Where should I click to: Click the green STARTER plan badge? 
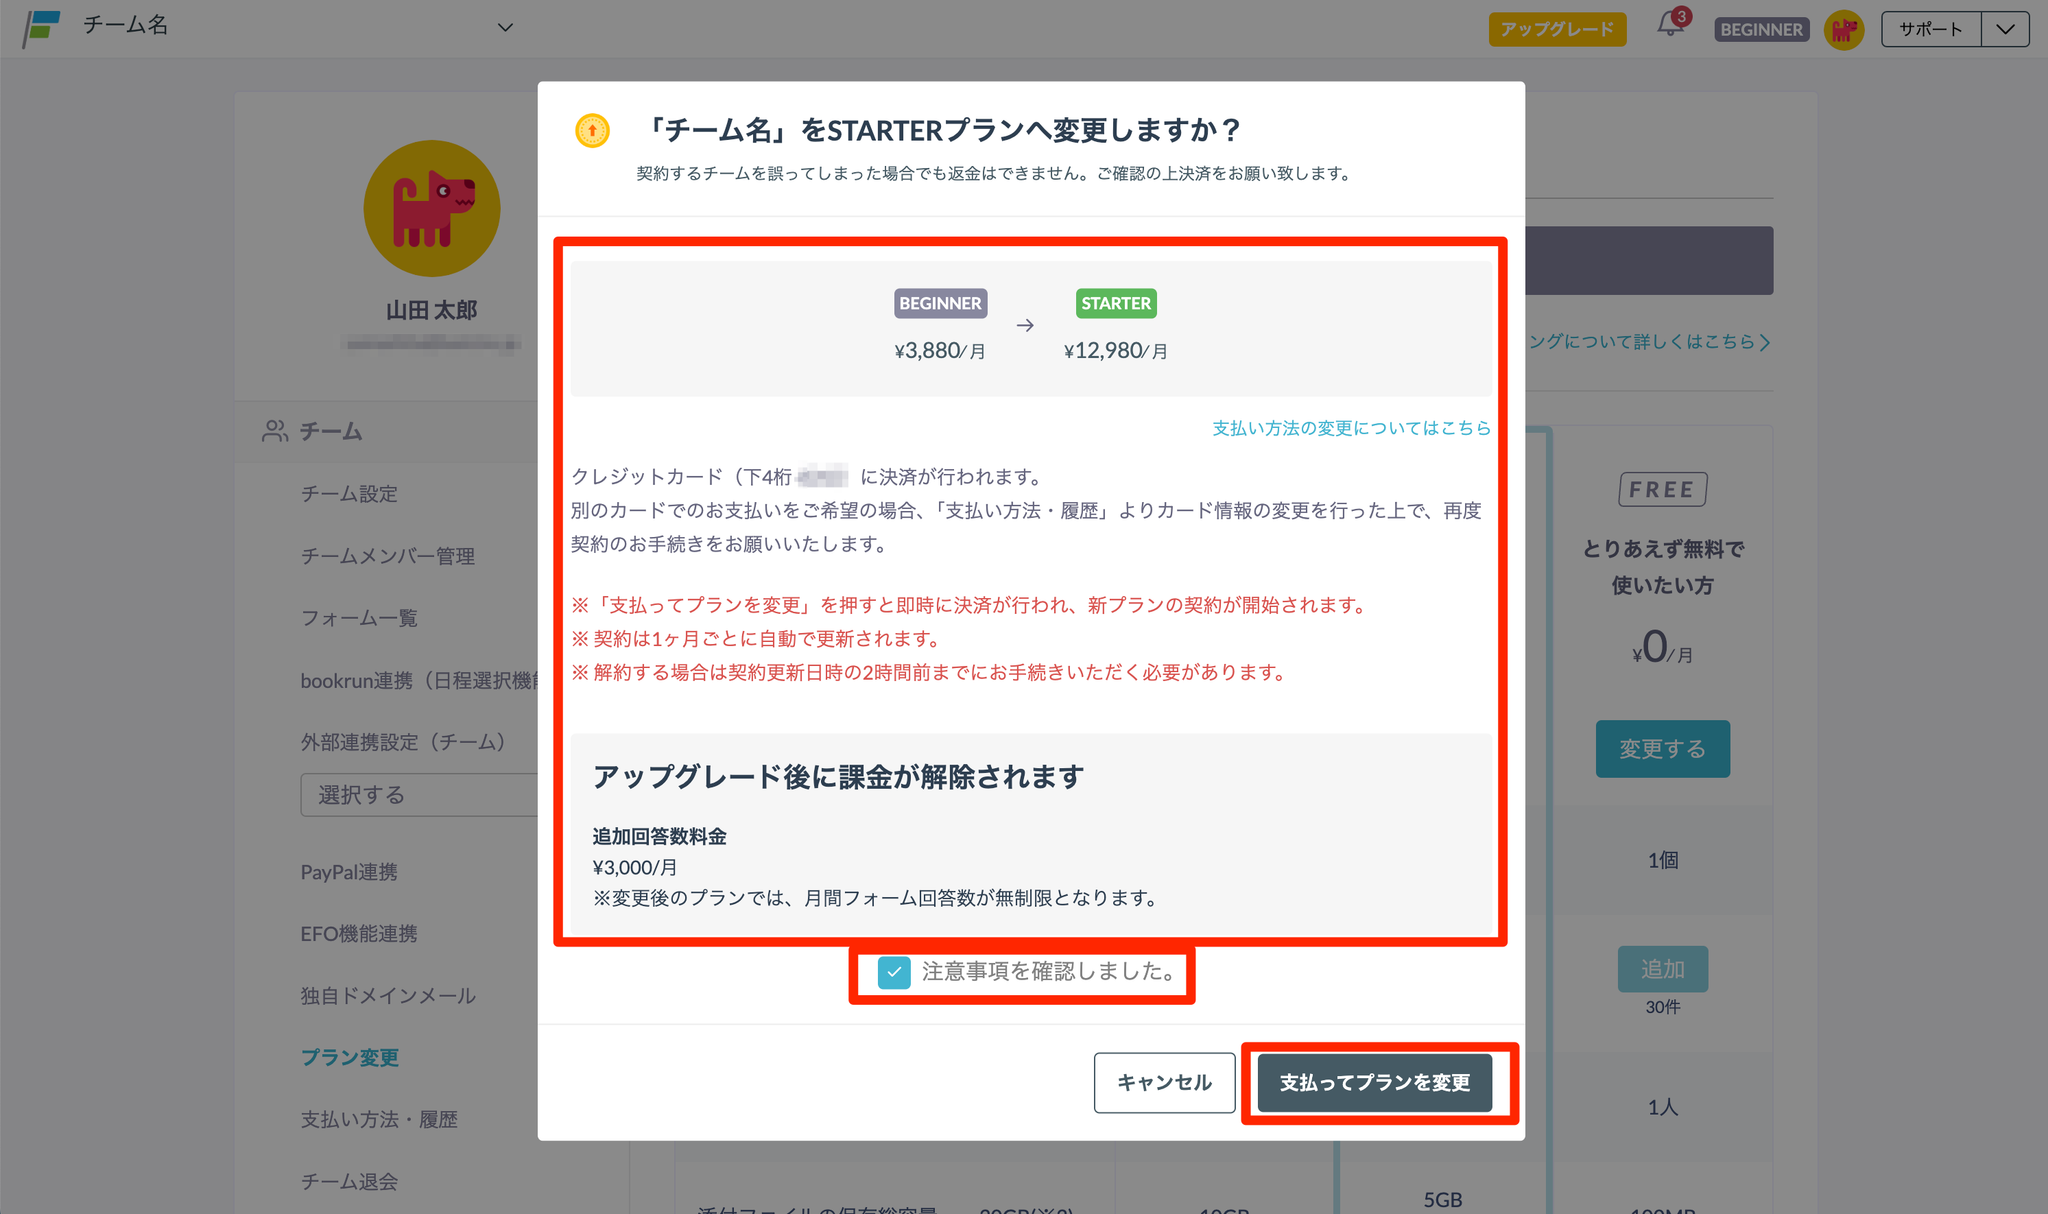click(1116, 303)
